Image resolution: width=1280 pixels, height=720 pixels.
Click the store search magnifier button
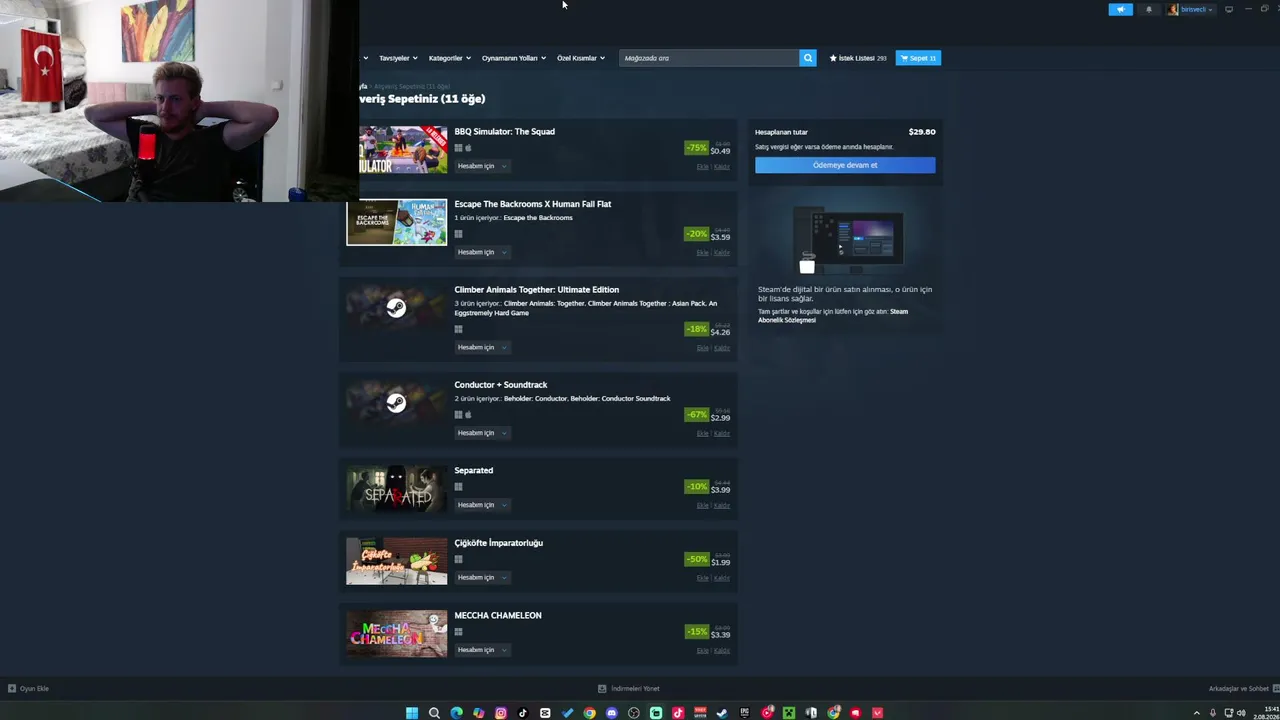[x=808, y=58]
